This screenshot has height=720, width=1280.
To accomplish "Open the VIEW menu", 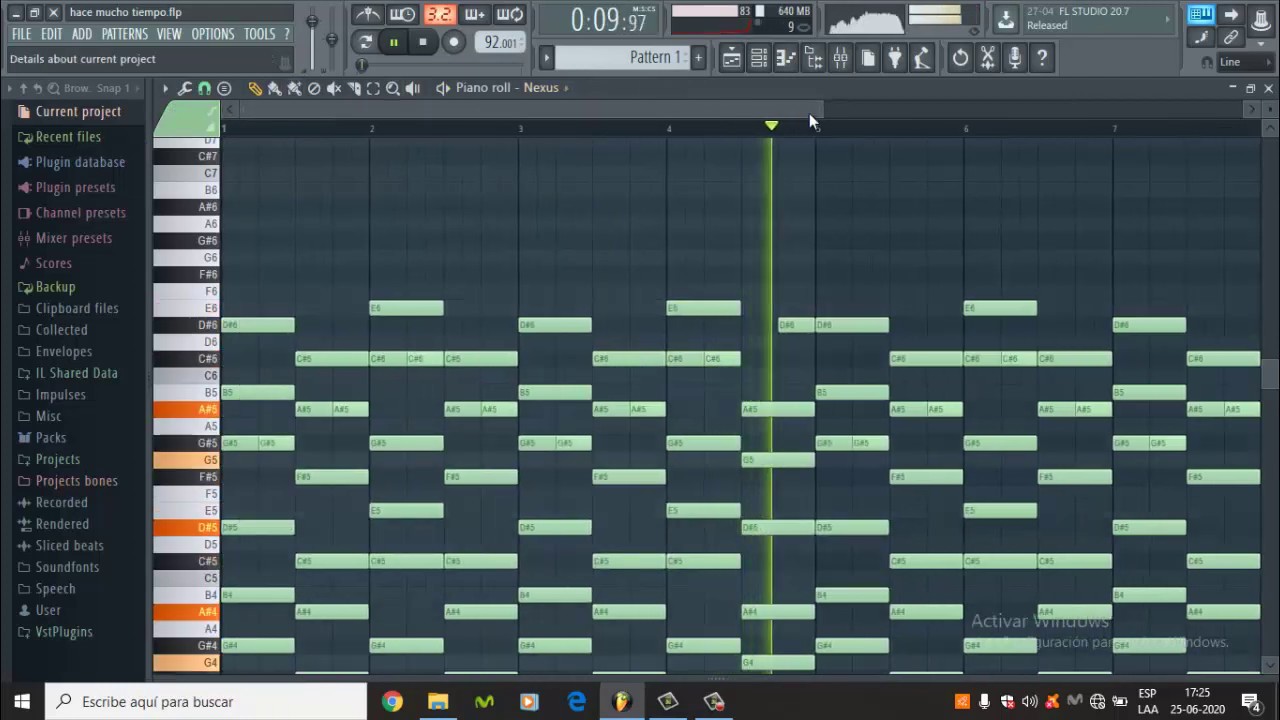I will click(x=170, y=34).
